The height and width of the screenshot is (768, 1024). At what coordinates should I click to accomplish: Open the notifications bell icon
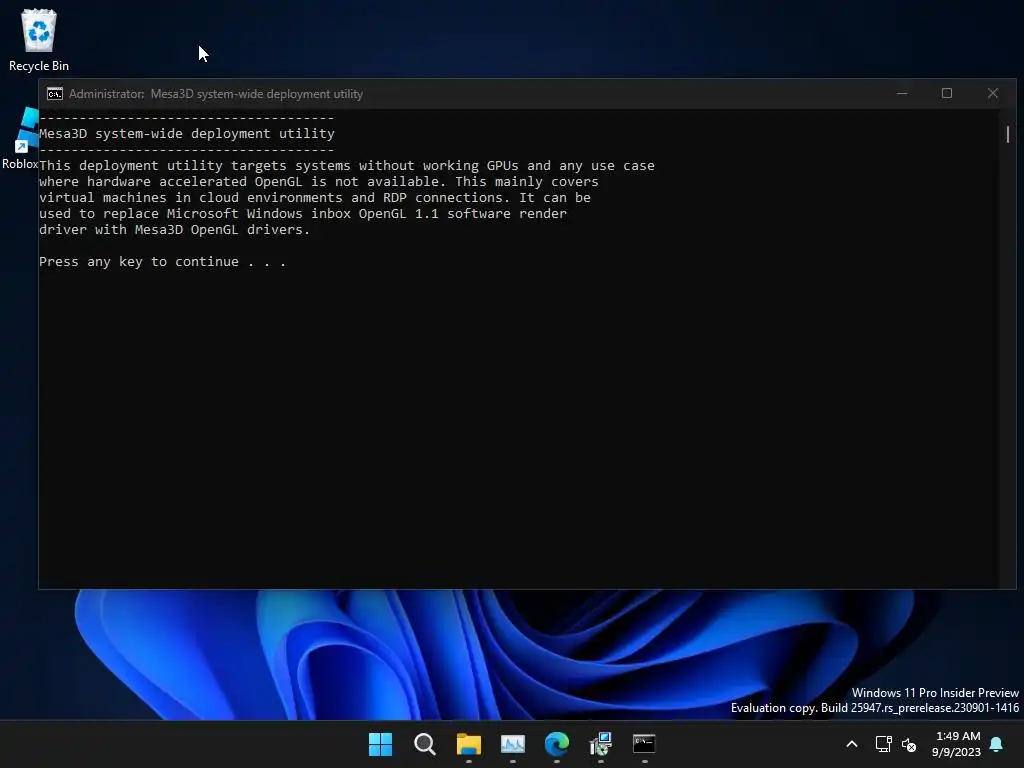(997, 744)
